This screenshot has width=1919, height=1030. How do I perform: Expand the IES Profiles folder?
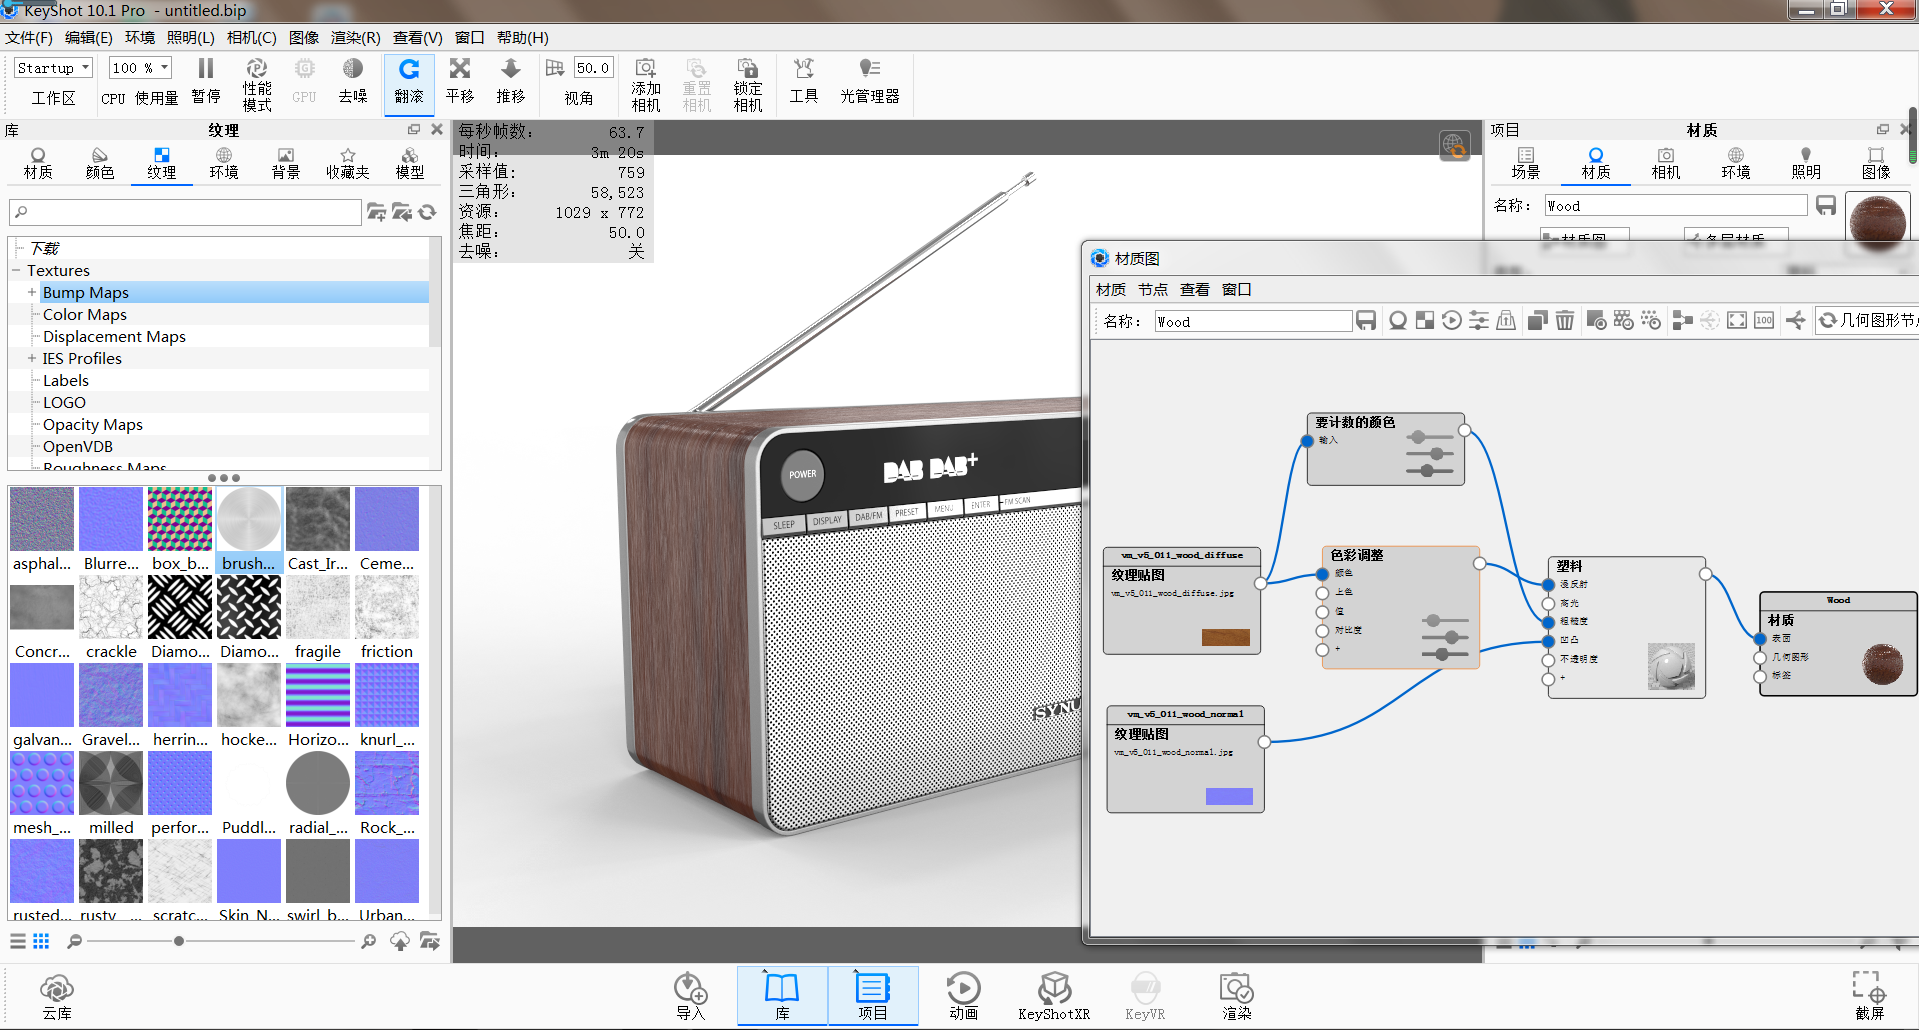click(x=32, y=359)
